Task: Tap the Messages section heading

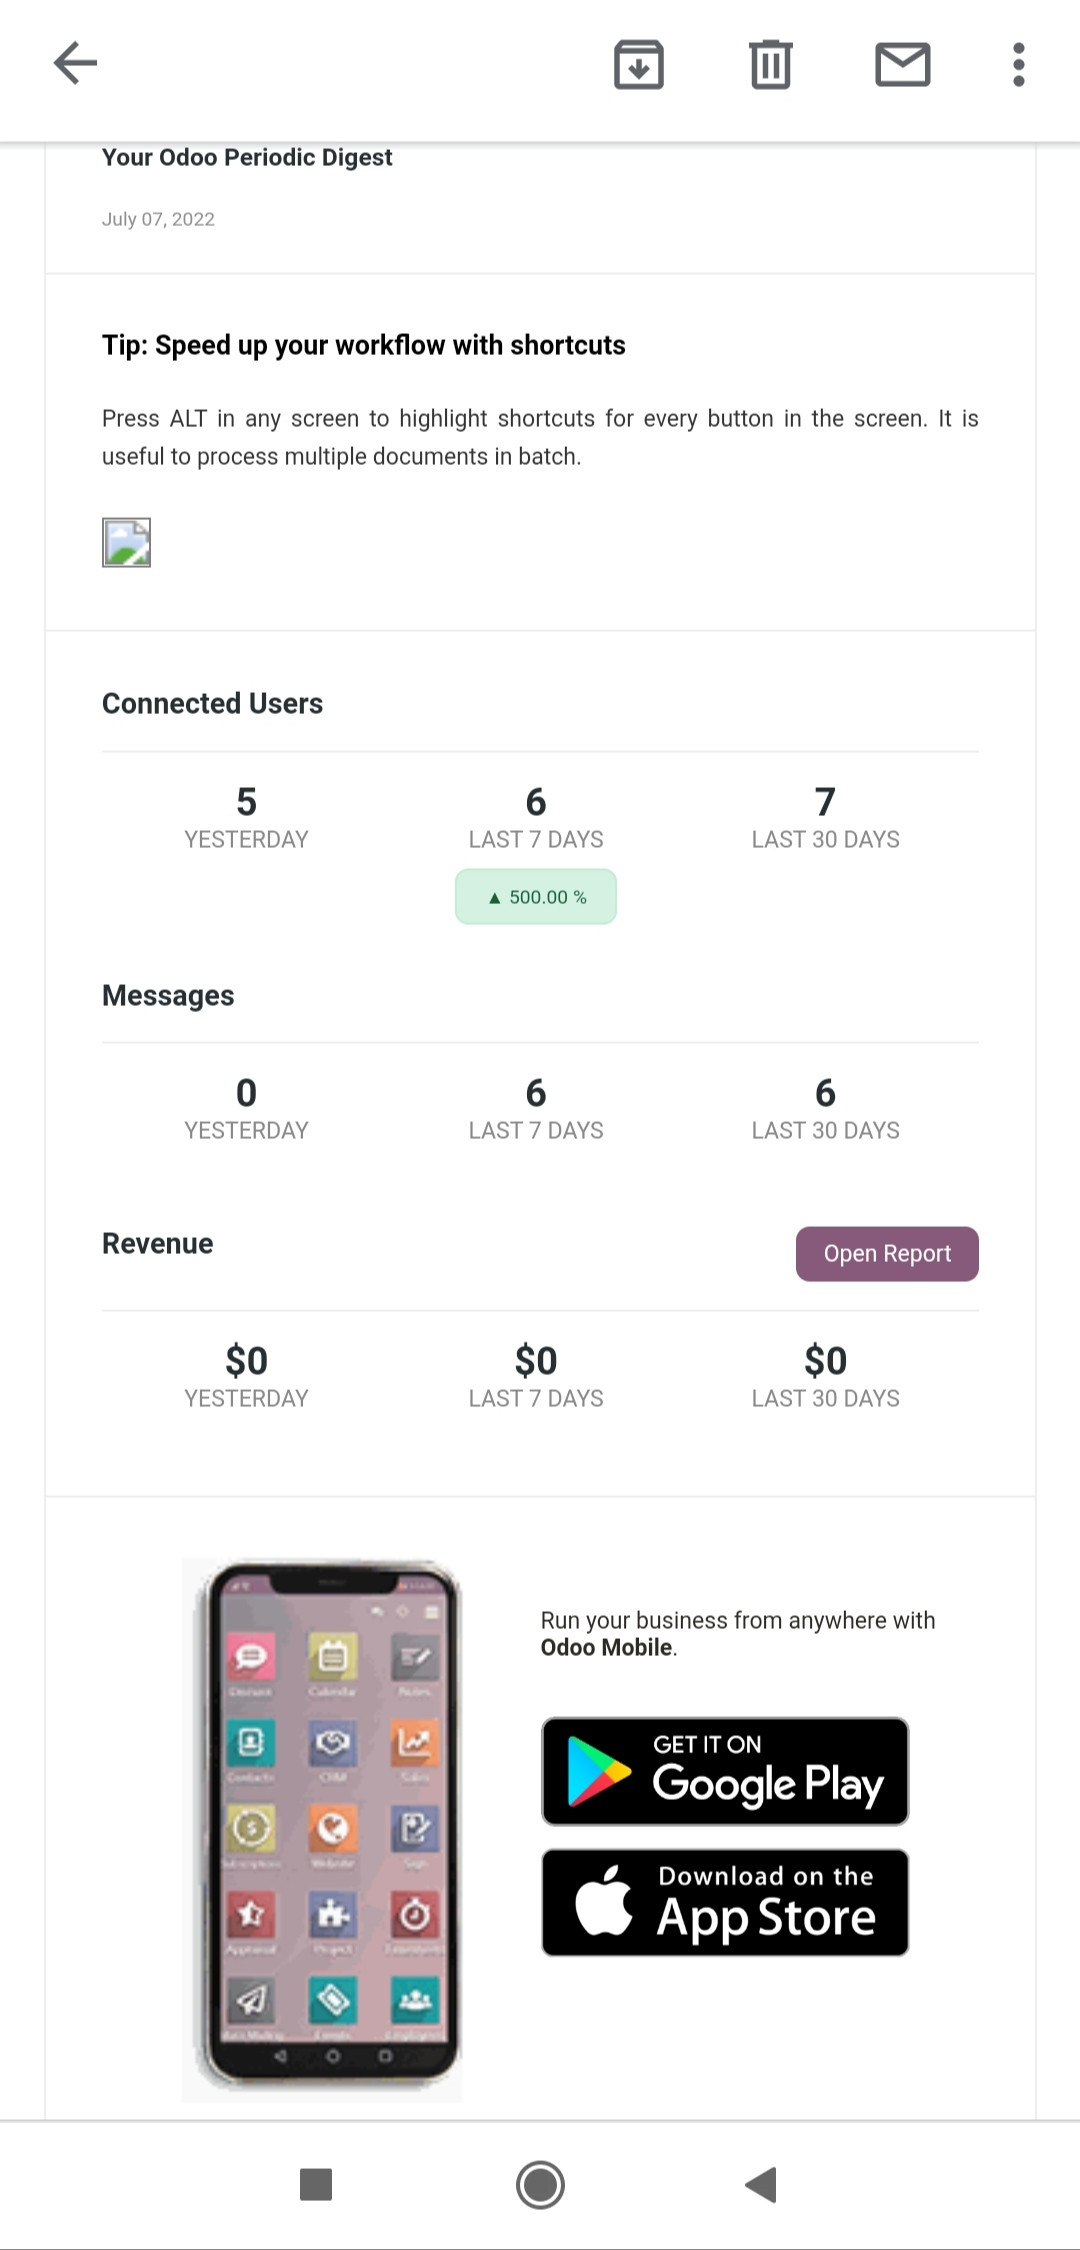Action: 168,995
